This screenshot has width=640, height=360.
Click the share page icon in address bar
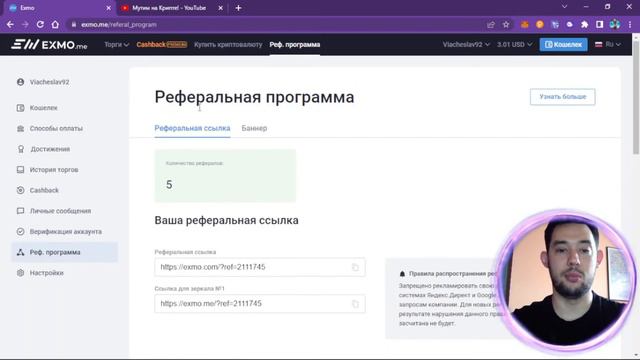coord(491,24)
